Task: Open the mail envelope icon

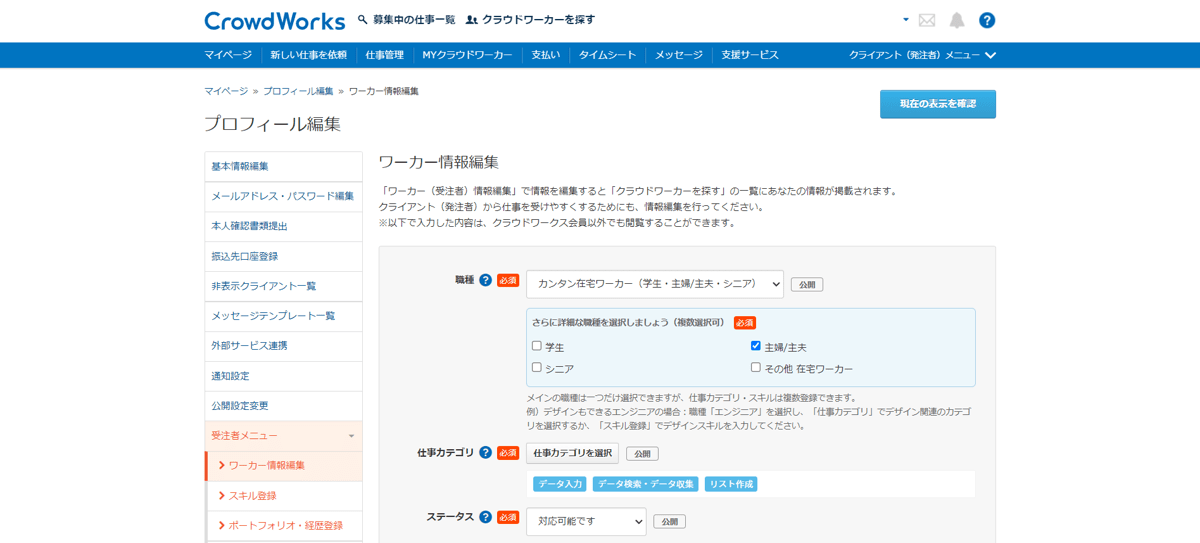Action: pos(927,20)
